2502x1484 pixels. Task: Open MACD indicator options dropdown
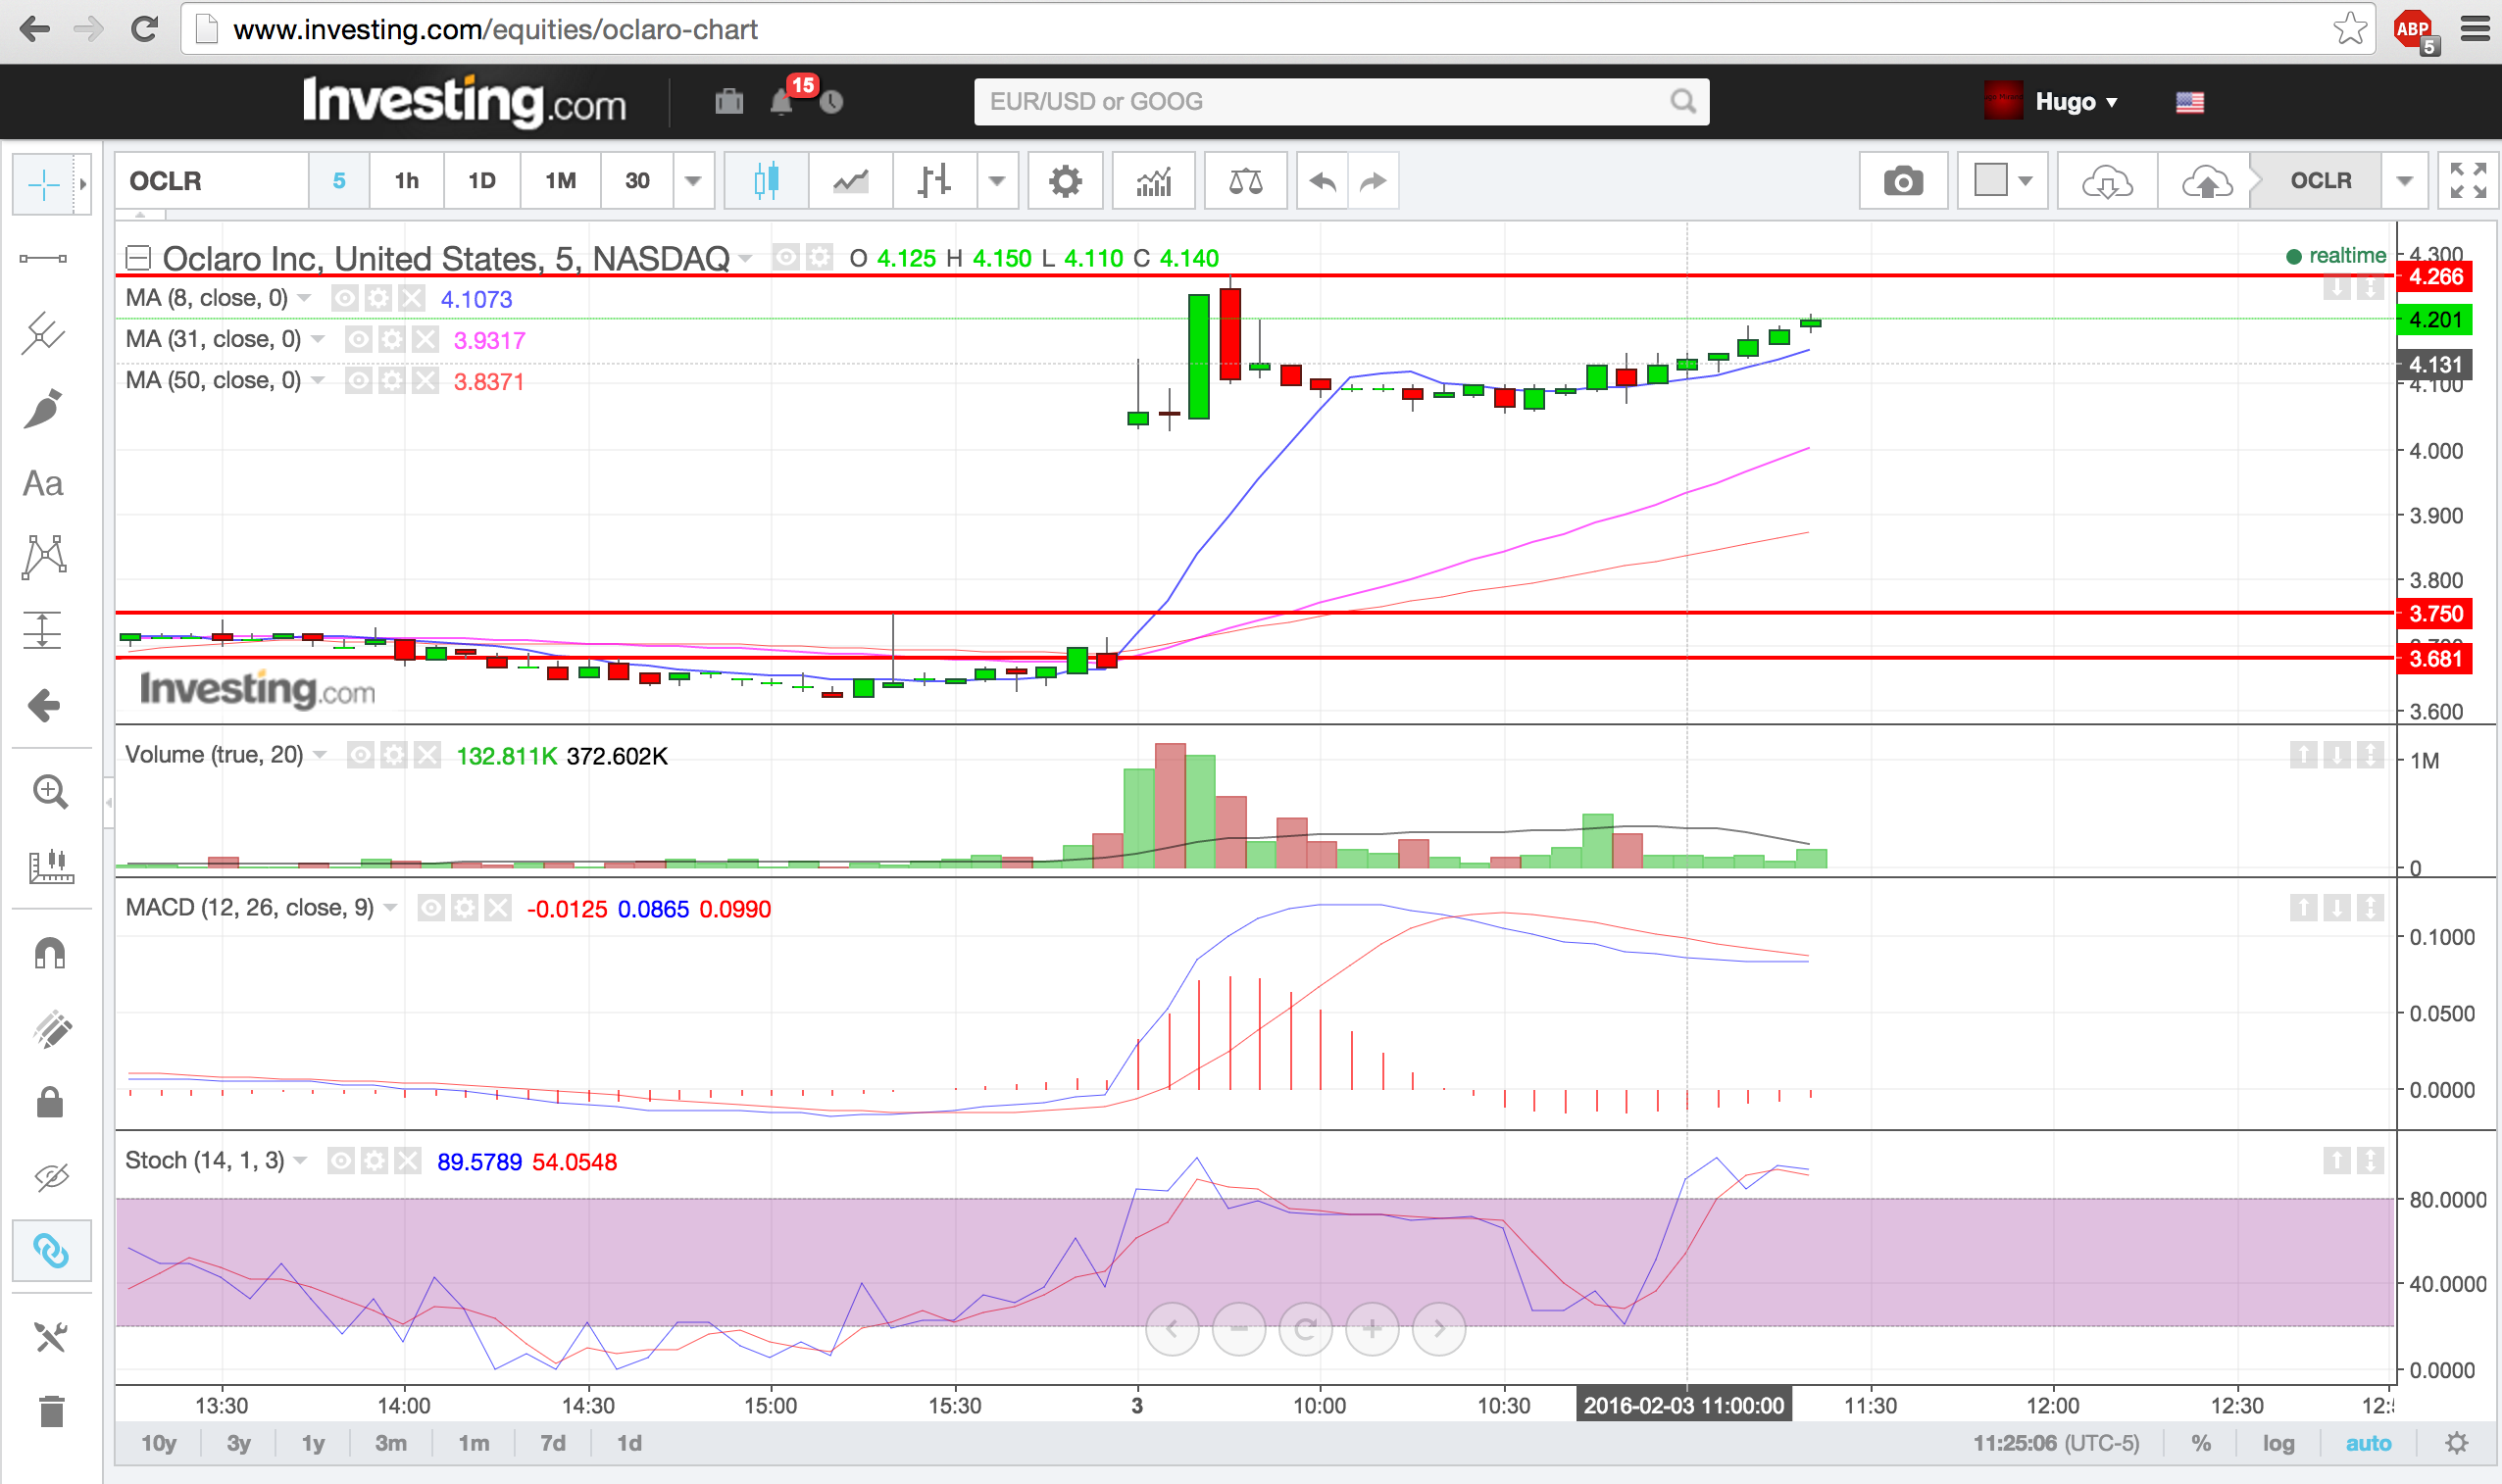[391, 908]
